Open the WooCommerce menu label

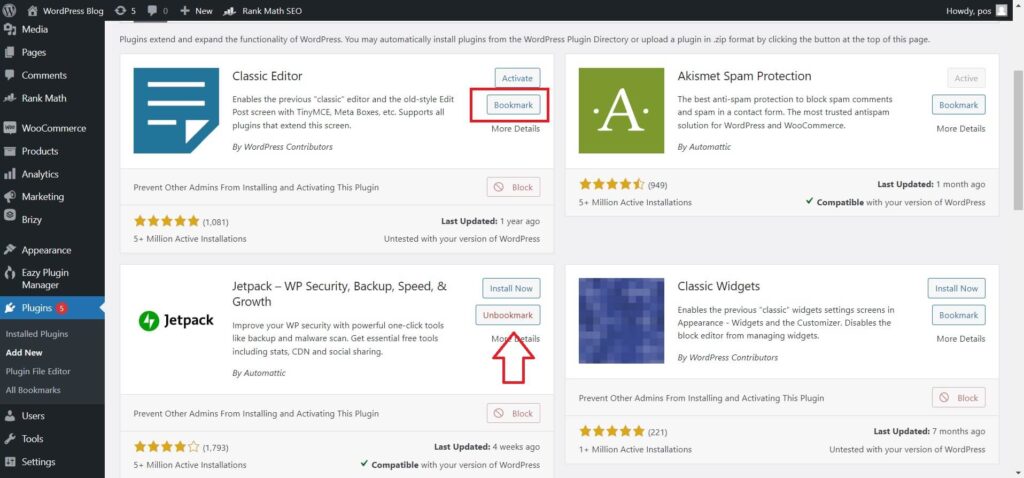point(54,128)
